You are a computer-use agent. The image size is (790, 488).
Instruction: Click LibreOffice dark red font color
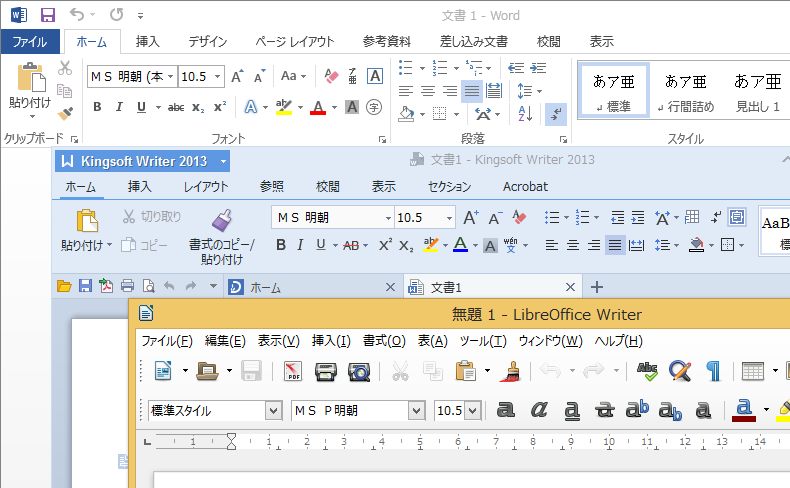[744, 410]
